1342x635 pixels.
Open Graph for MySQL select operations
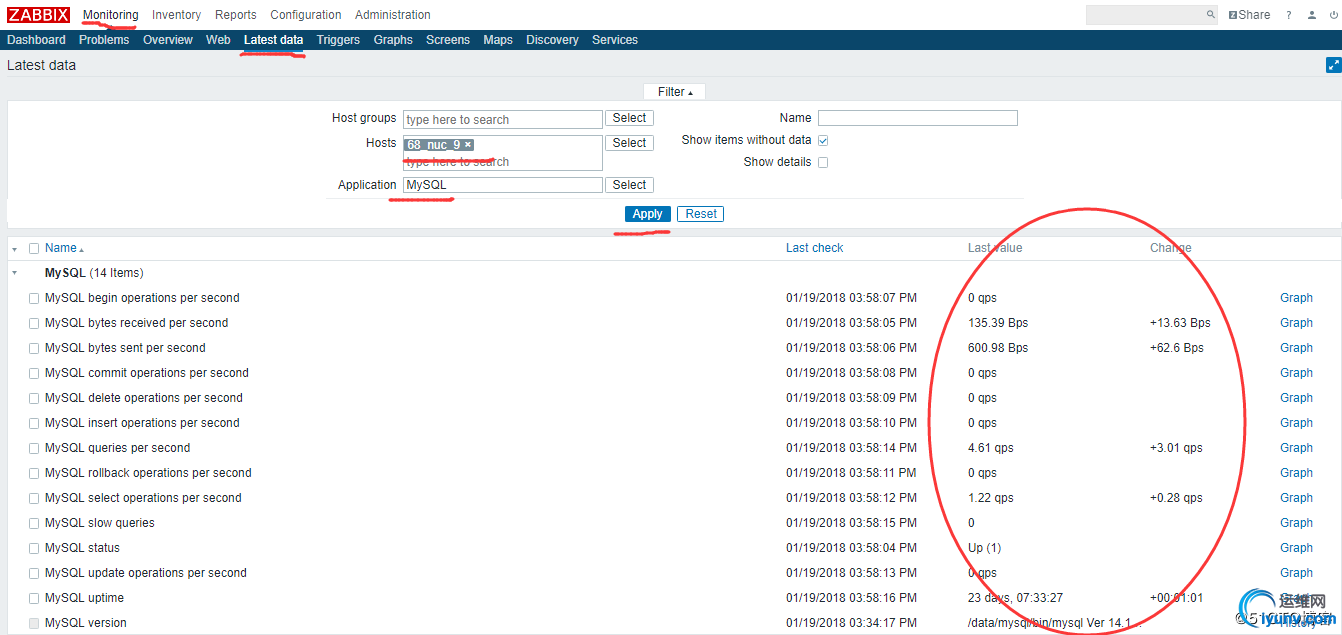coord(1296,498)
